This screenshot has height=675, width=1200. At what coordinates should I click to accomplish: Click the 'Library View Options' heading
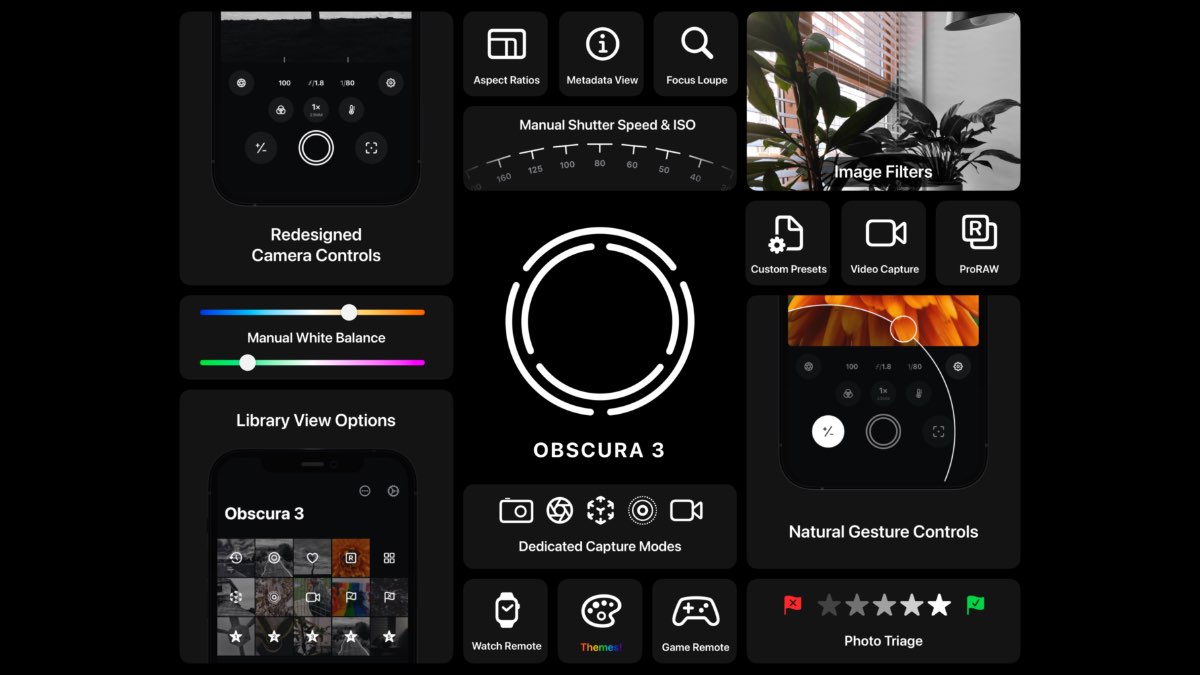tap(316, 420)
